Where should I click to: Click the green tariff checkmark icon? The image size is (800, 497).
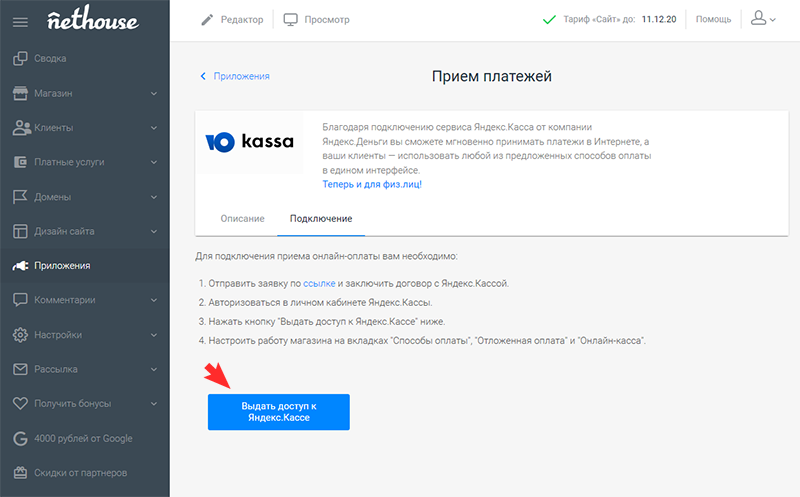click(x=549, y=20)
